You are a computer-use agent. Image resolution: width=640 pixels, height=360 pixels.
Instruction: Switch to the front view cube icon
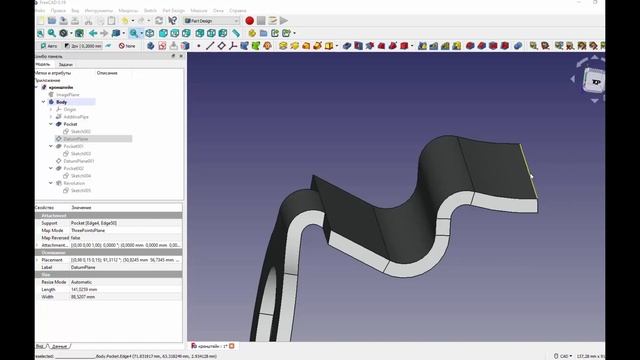(163, 33)
